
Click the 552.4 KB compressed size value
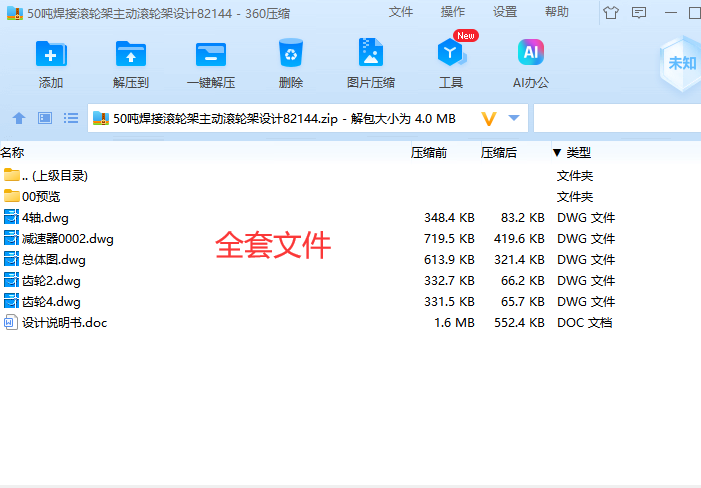pos(519,323)
